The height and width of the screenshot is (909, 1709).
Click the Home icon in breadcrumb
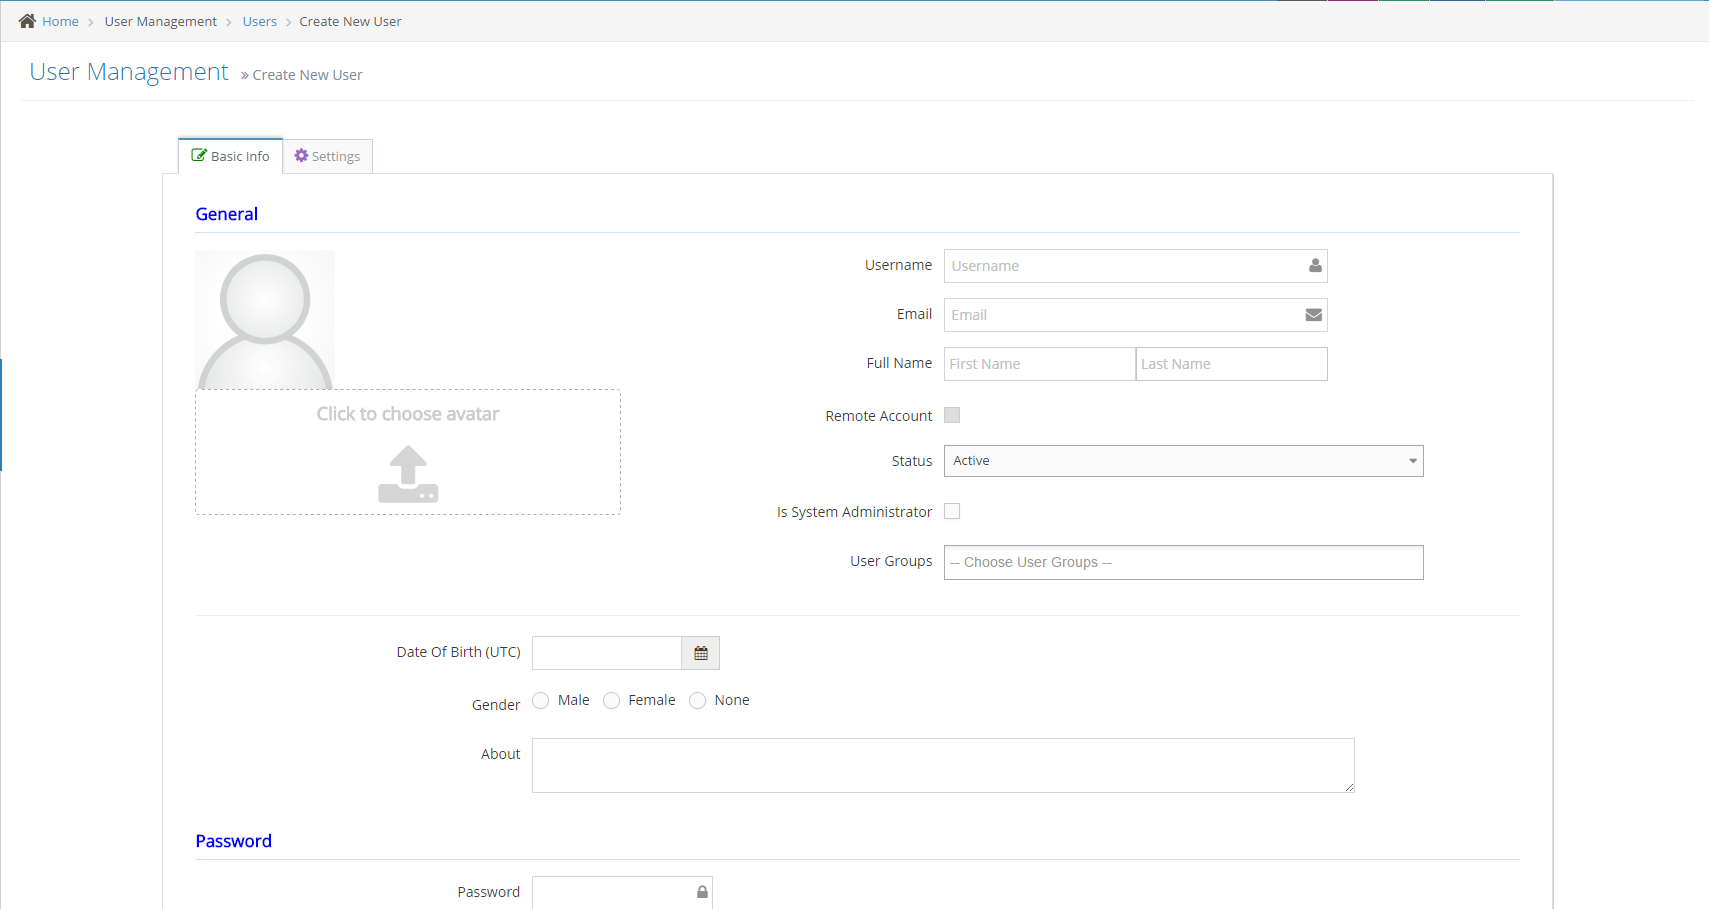(x=27, y=21)
